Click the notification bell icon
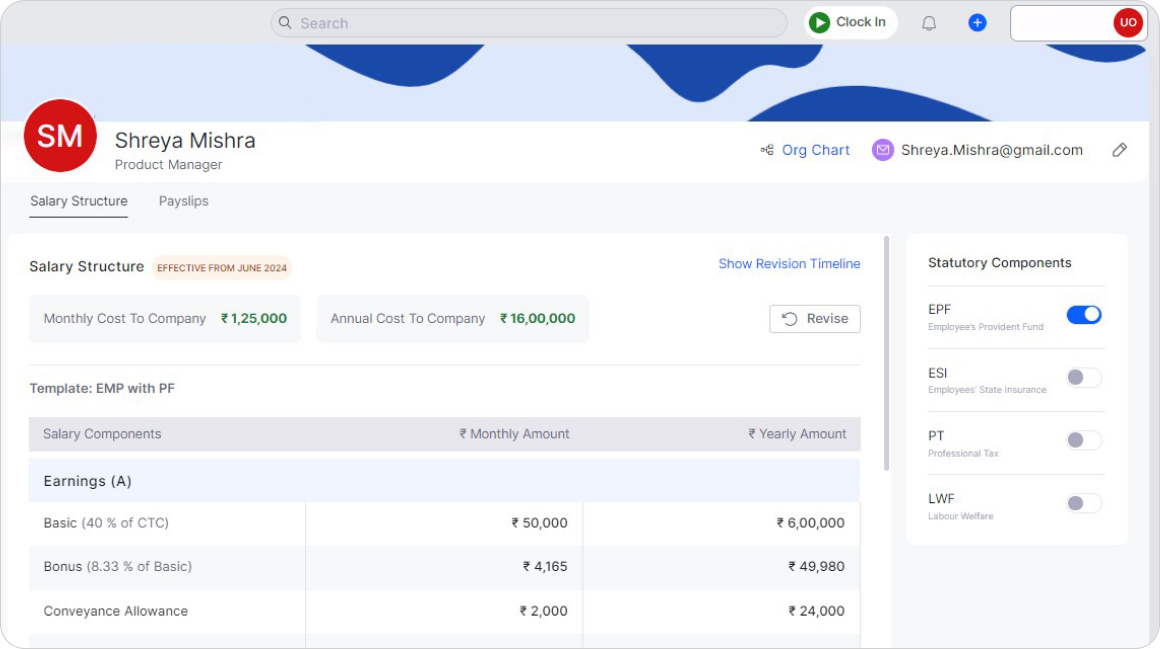Image resolution: width=1160 pixels, height=649 pixels. [x=929, y=23]
